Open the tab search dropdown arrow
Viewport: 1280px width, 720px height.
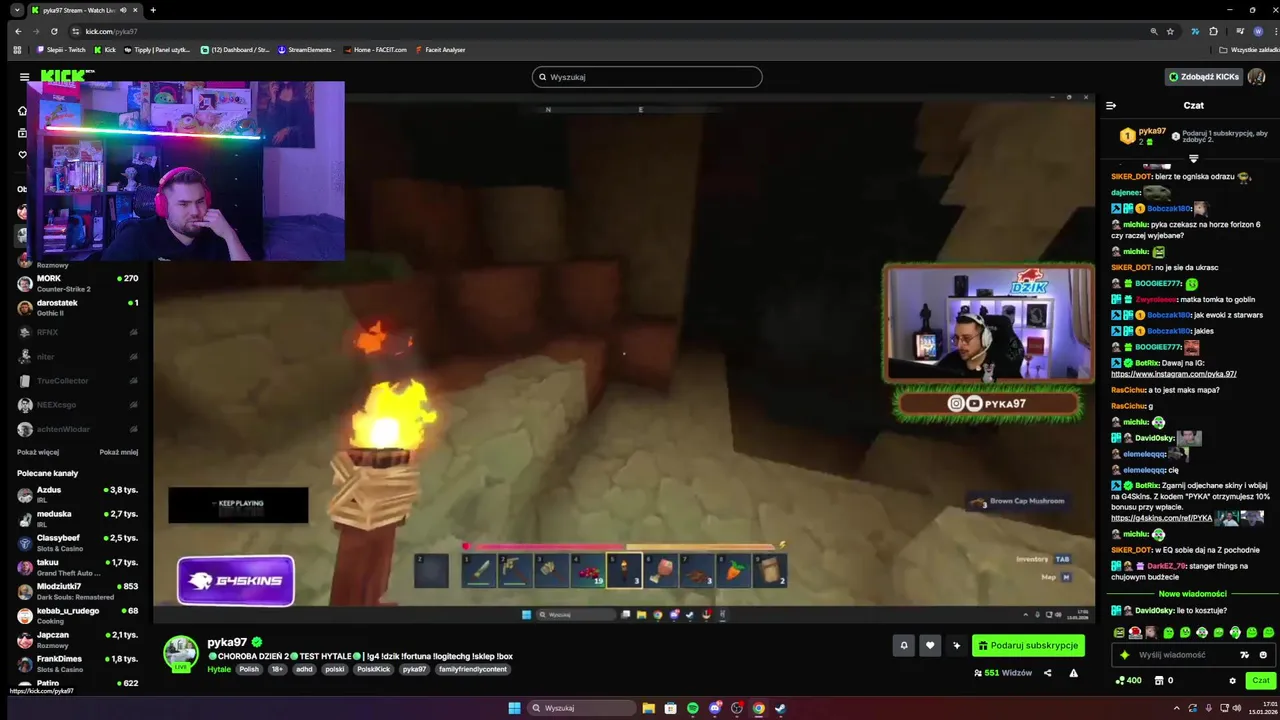[x=17, y=10]
